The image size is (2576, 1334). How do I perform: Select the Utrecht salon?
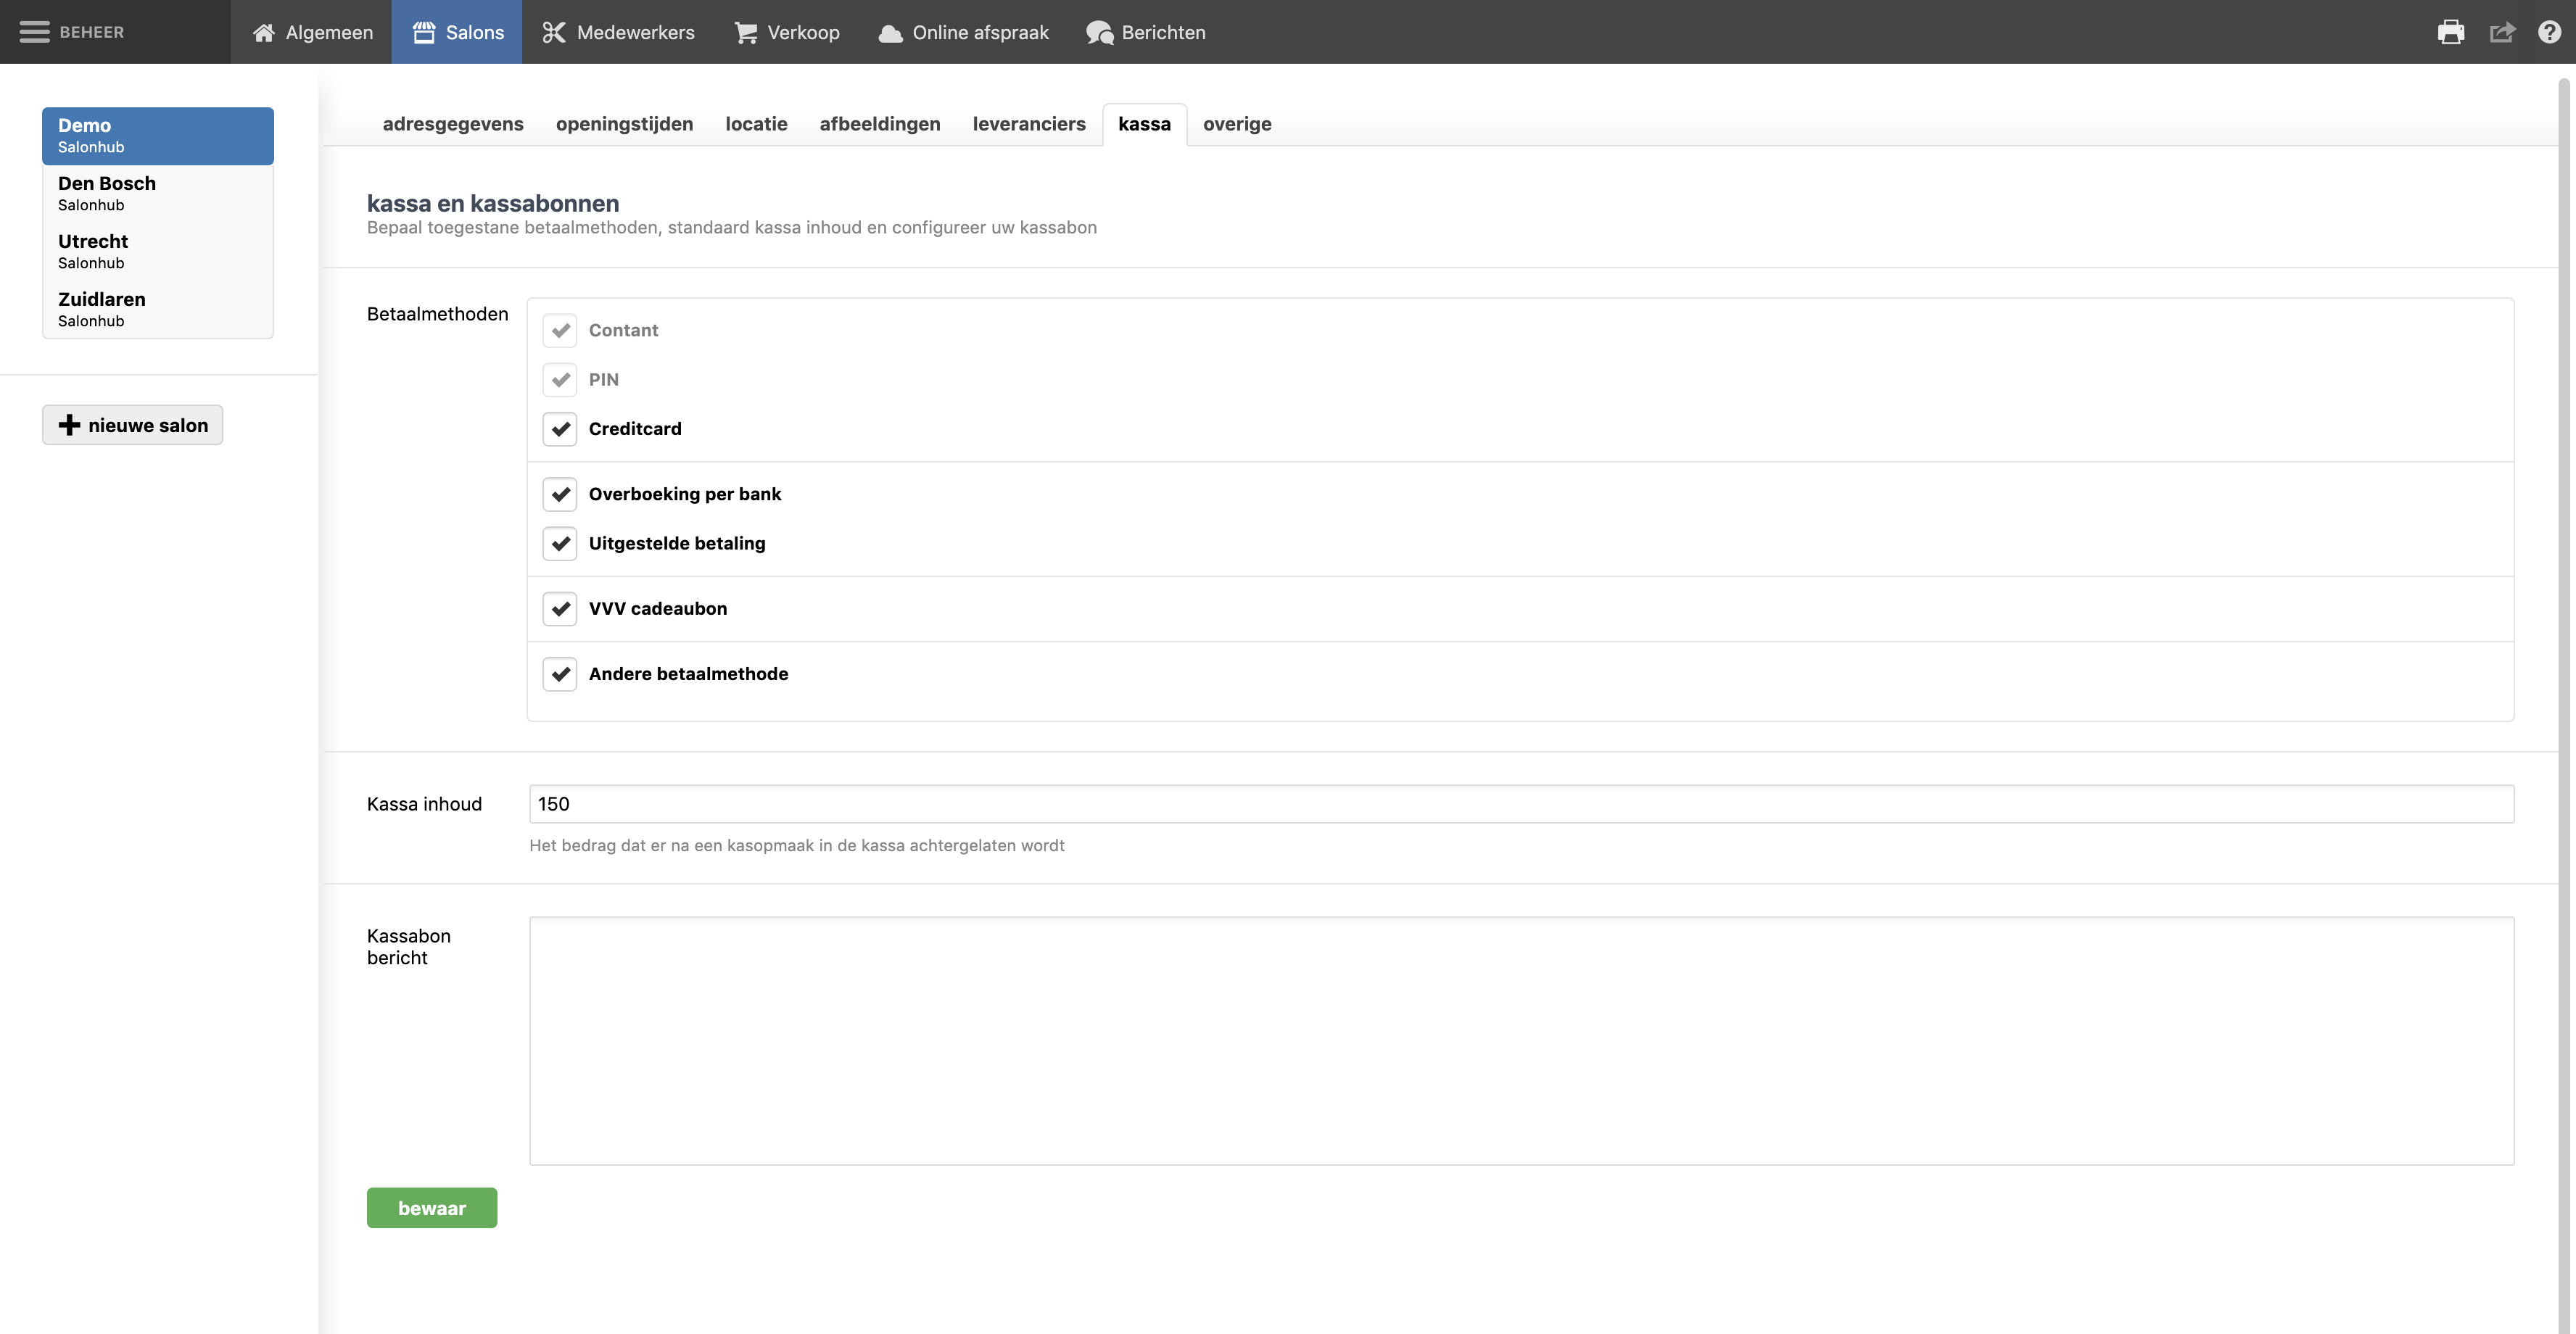pos(158,252)
